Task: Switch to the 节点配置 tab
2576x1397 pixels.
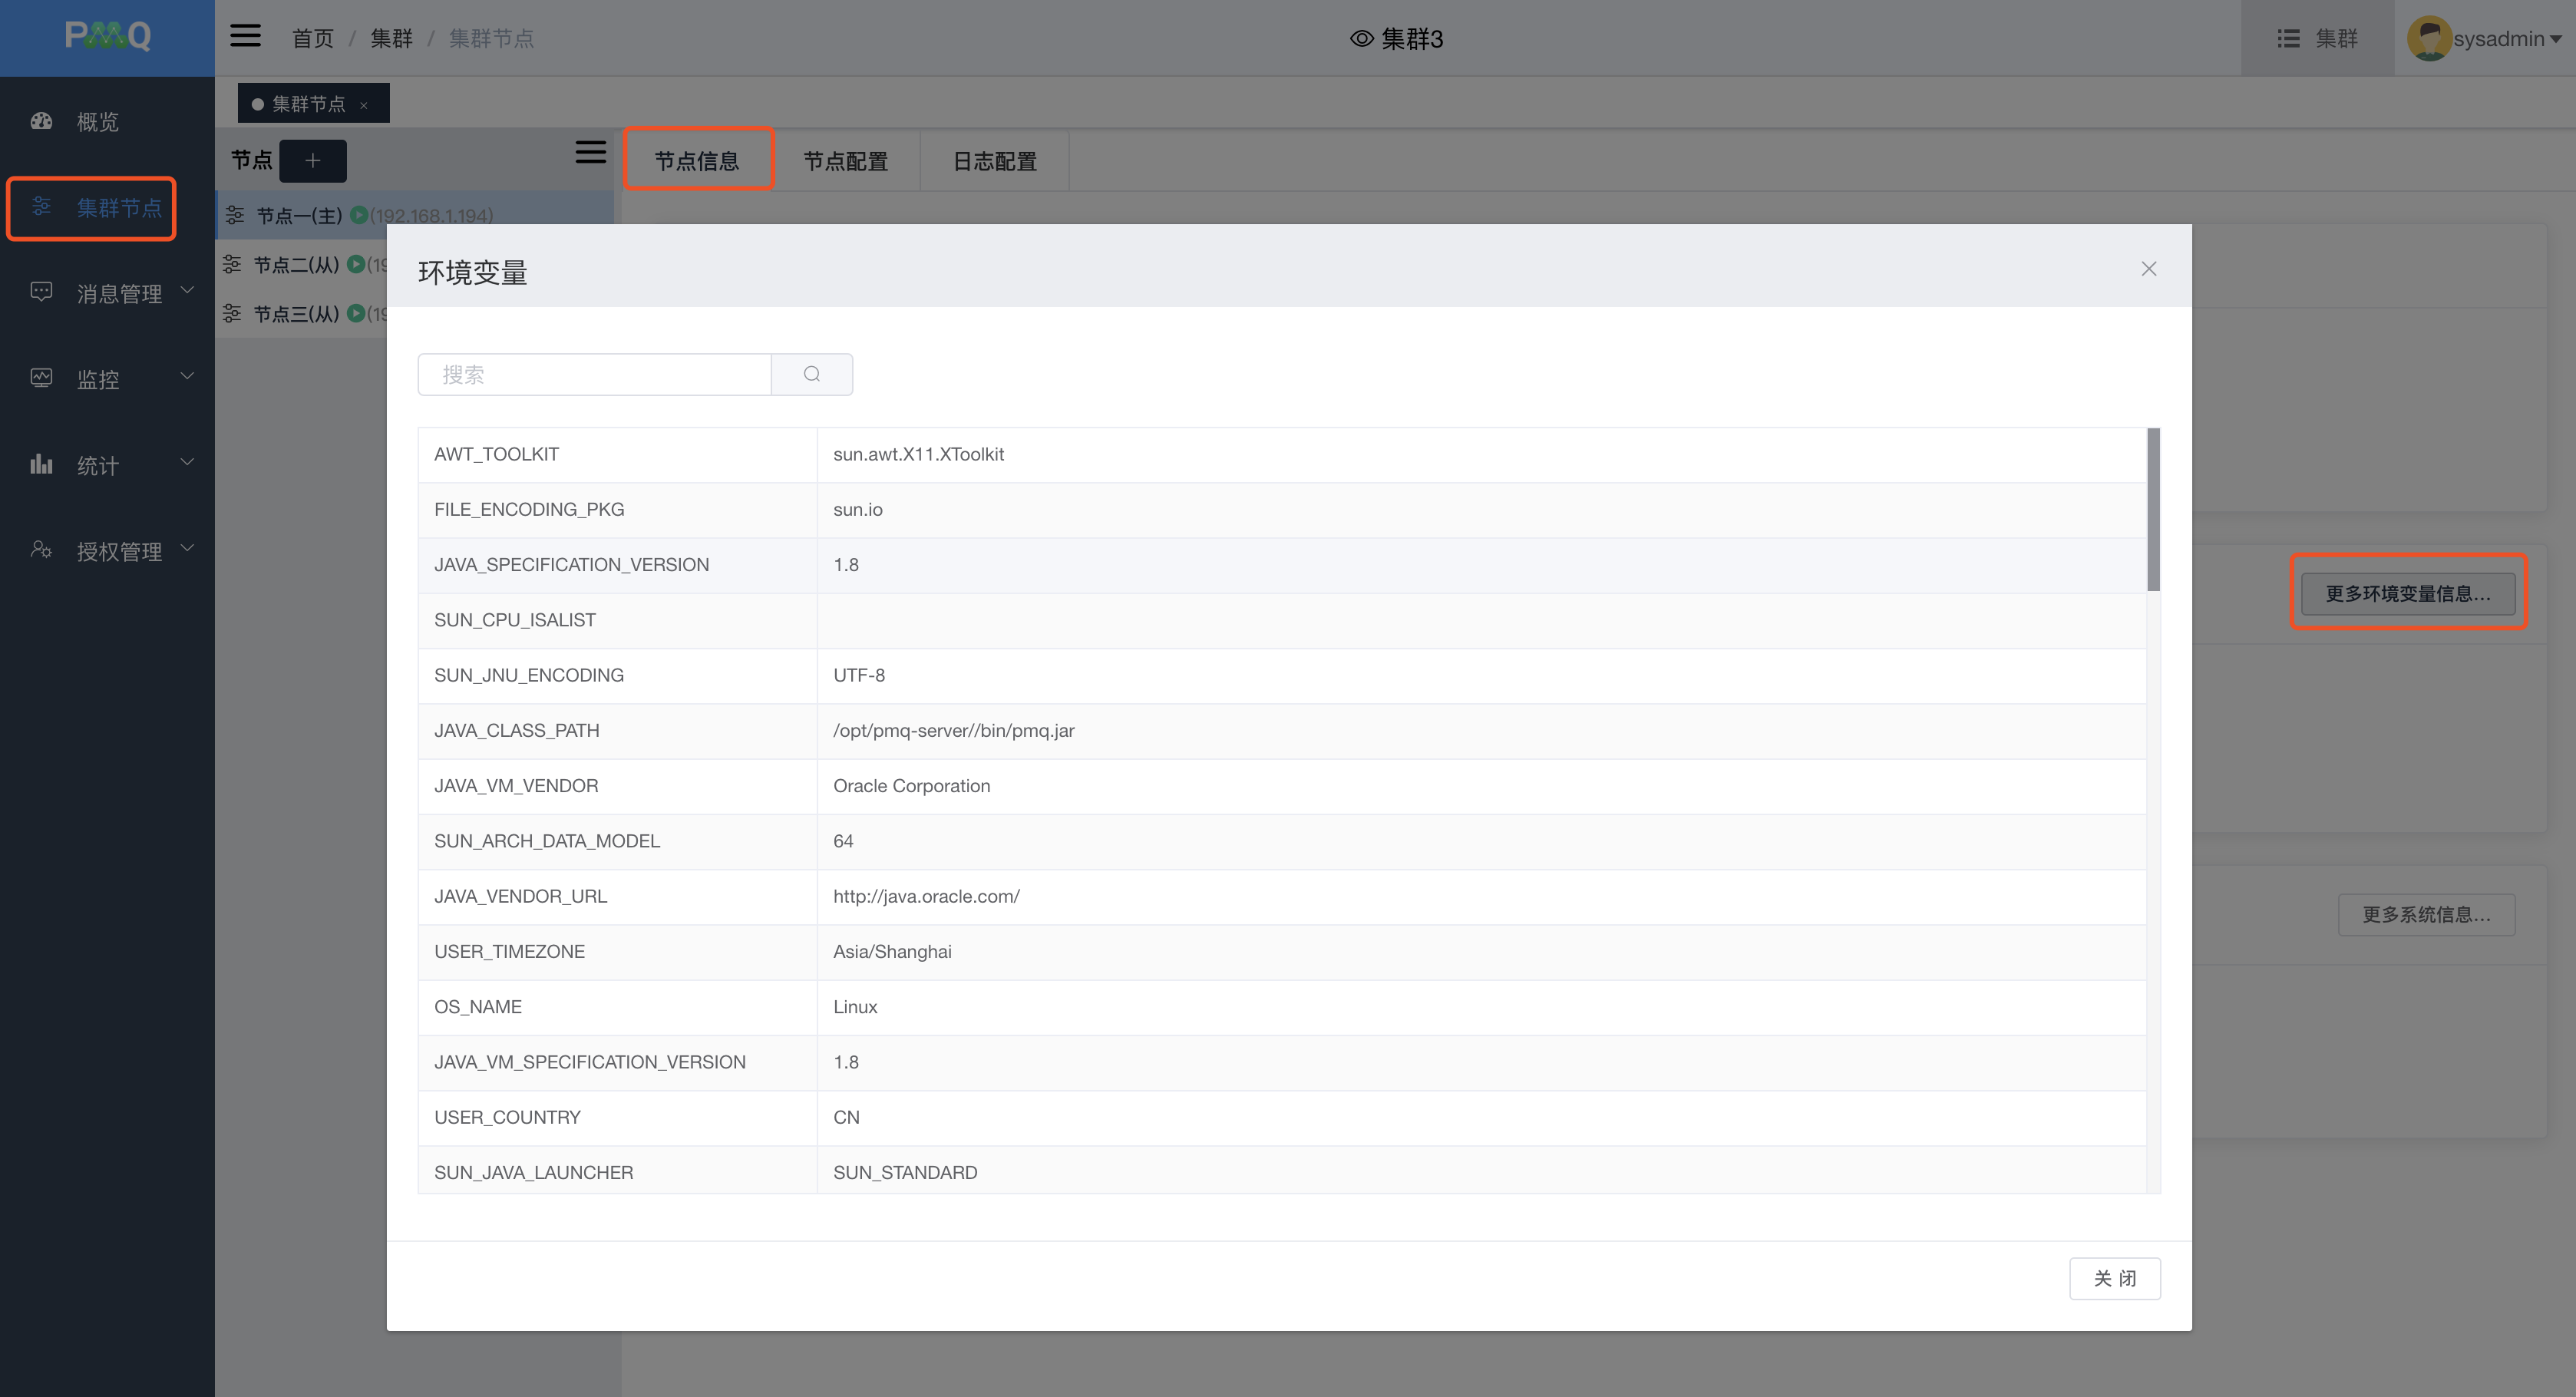Action: [845, 161]
